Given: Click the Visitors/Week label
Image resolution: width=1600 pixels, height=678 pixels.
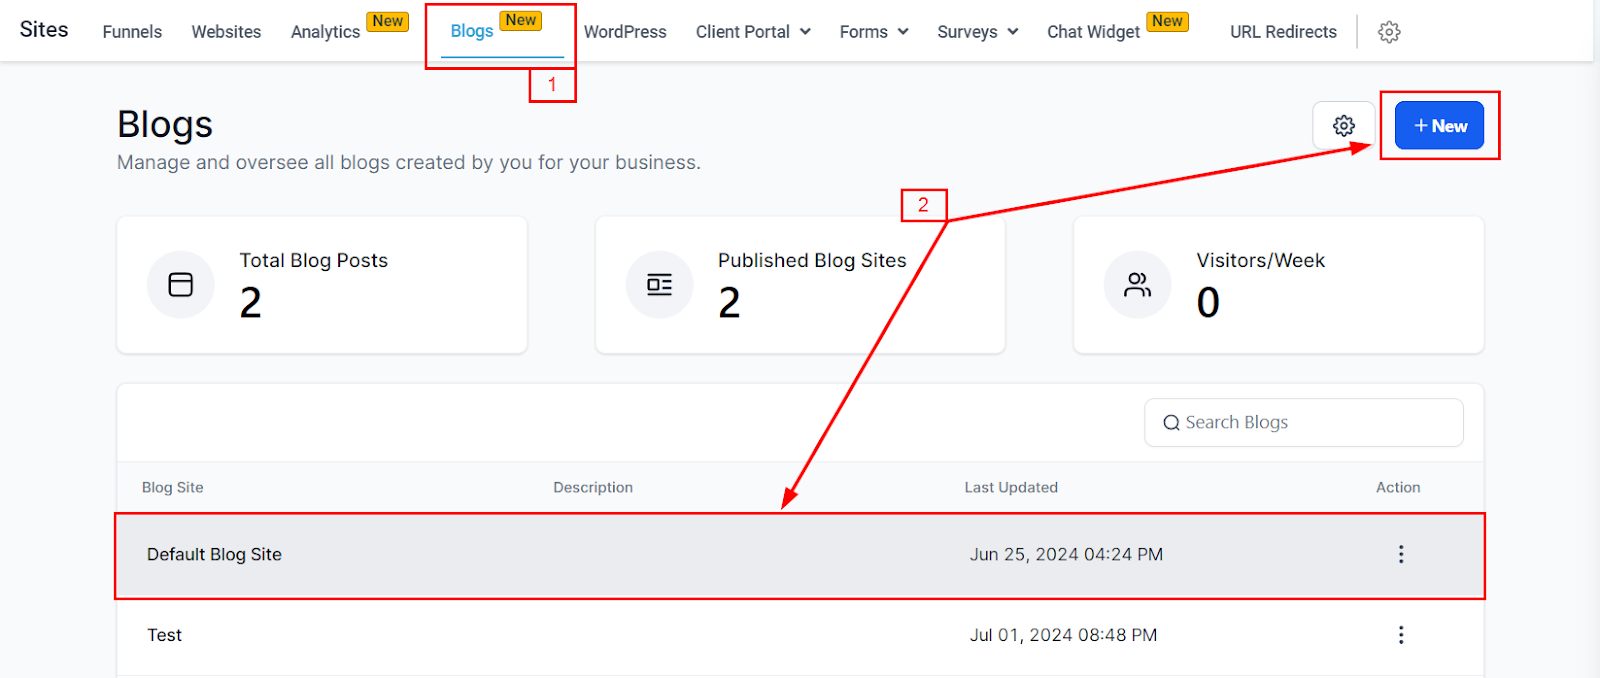Looking at the screenshot, I should point(1260,260).
